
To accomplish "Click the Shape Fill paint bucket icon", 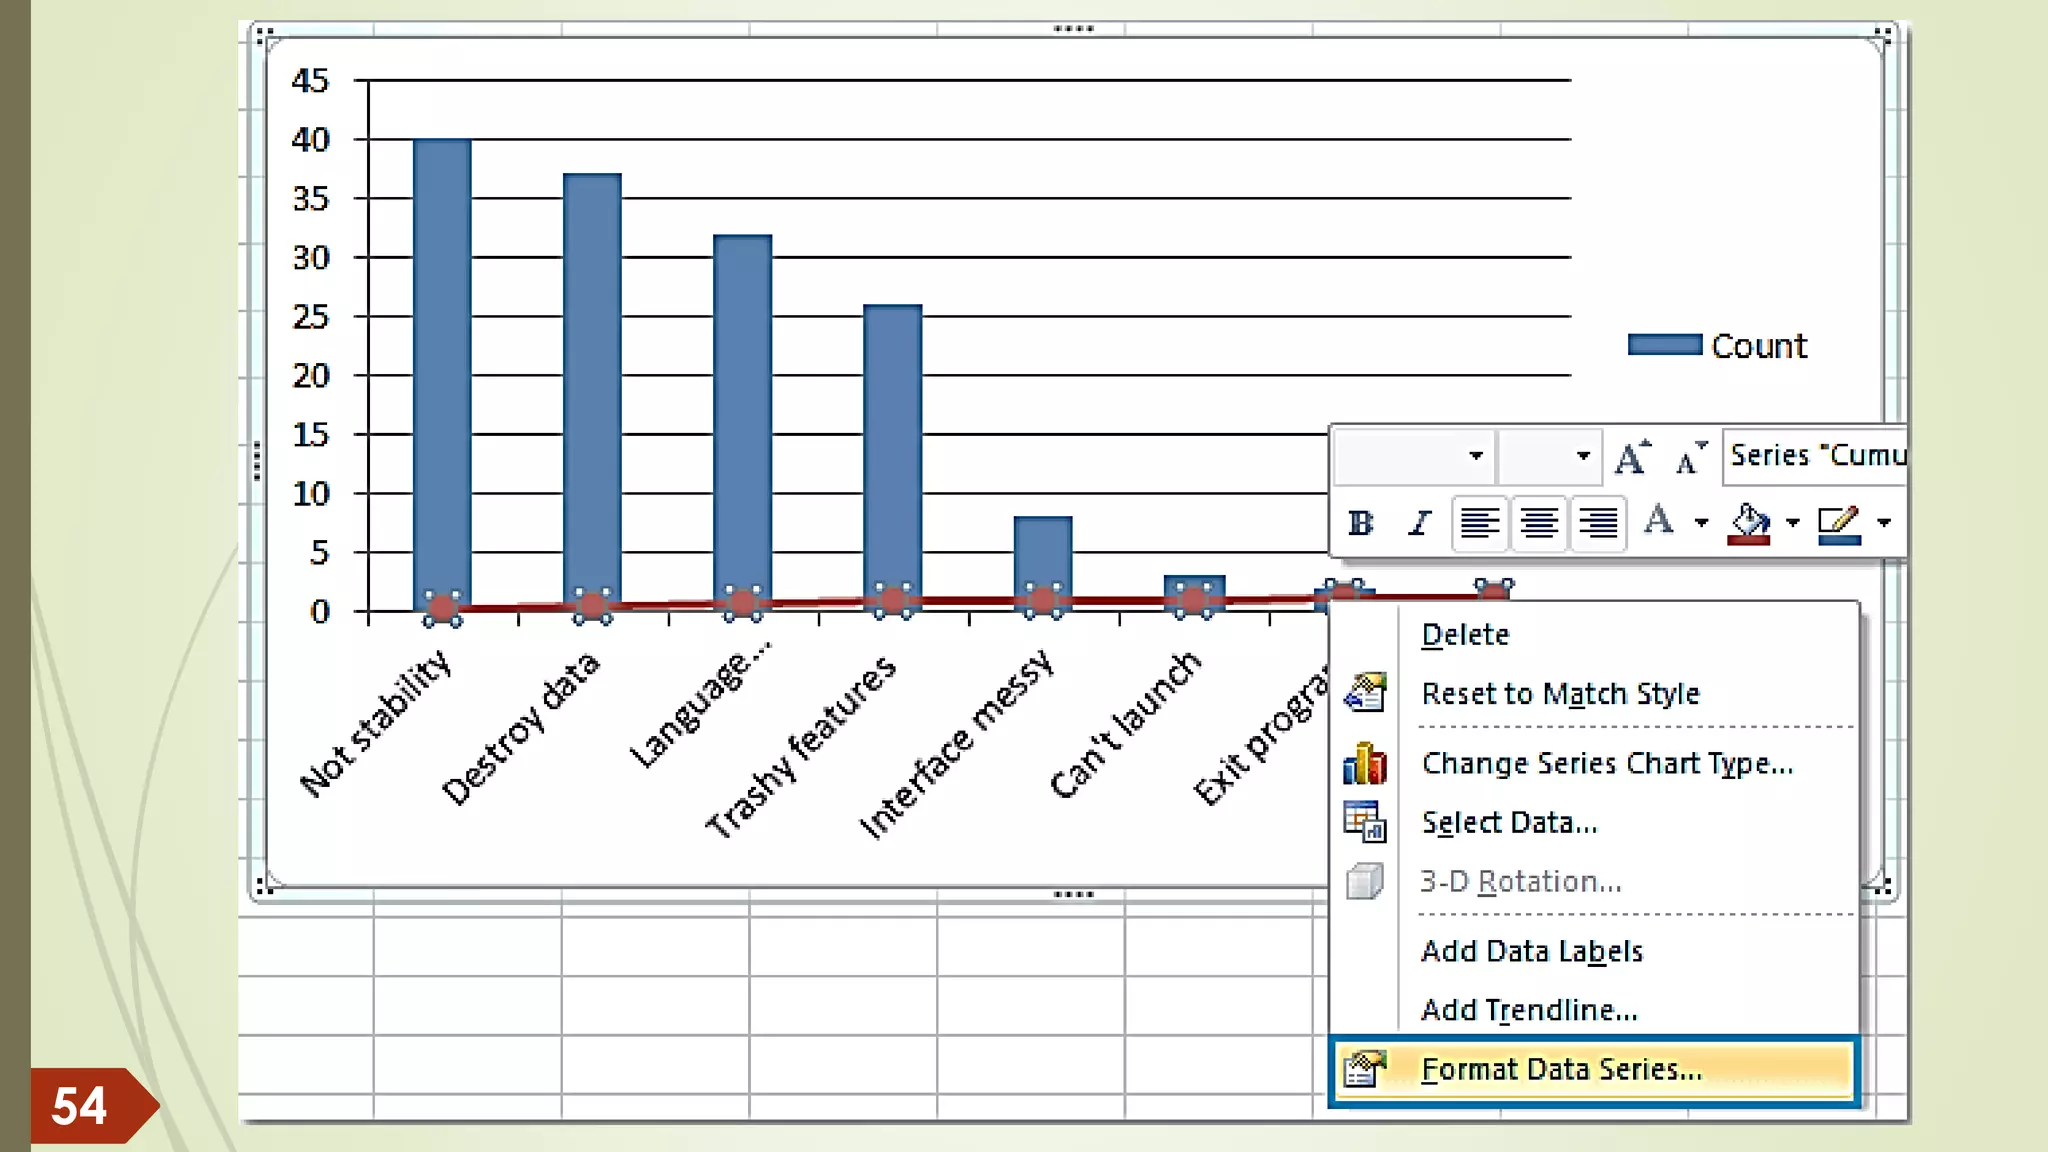I will point(1749,522).
